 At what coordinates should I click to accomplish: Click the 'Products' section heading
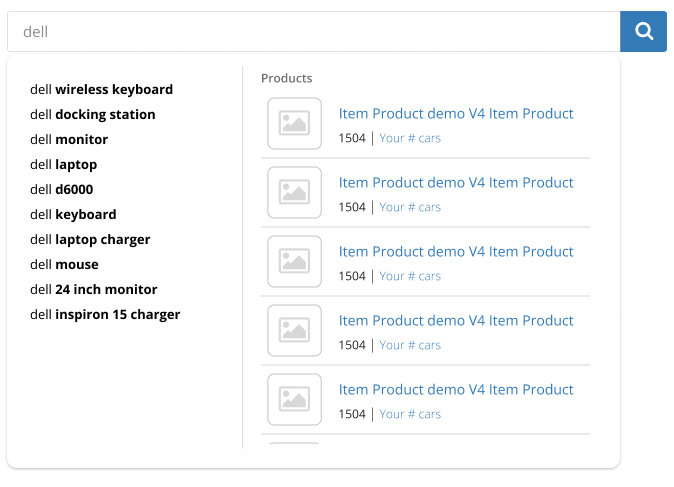coord(287,78)
